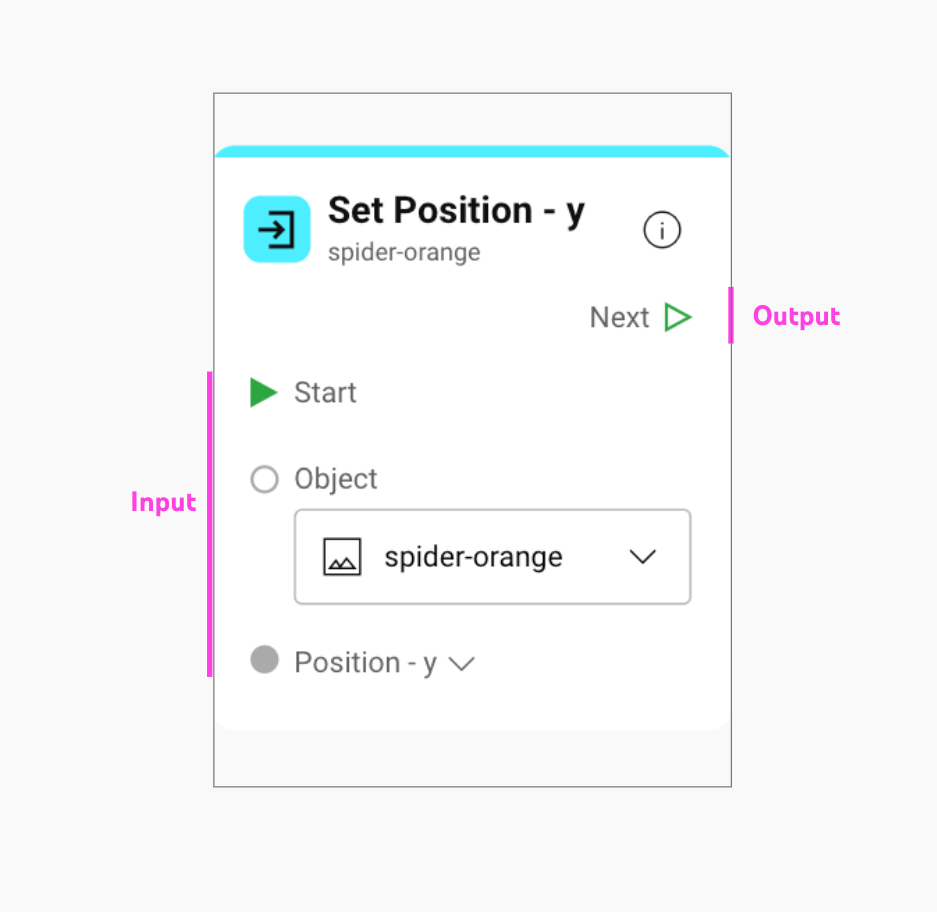Click the image icon inside spider-orange dropdown
Viewport: 937px width, 912px height.
(342, 557)
